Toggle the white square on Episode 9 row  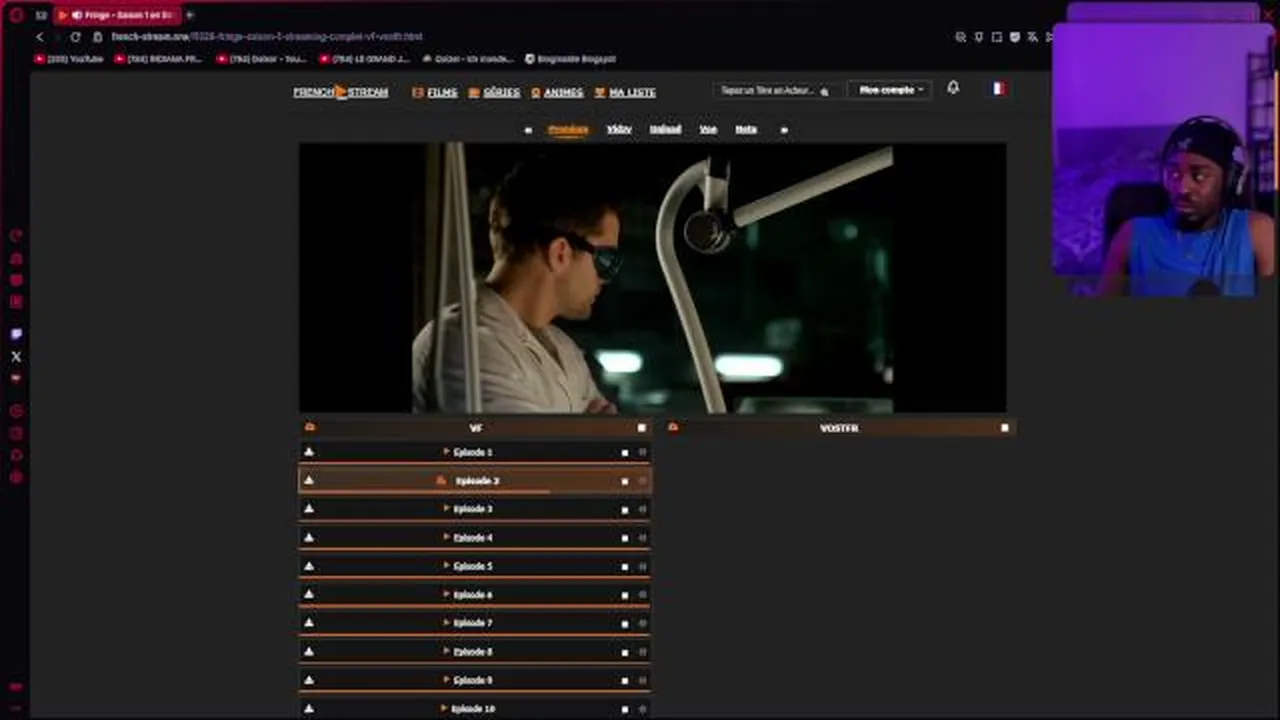pyautogui.click(x=625, y=681)
